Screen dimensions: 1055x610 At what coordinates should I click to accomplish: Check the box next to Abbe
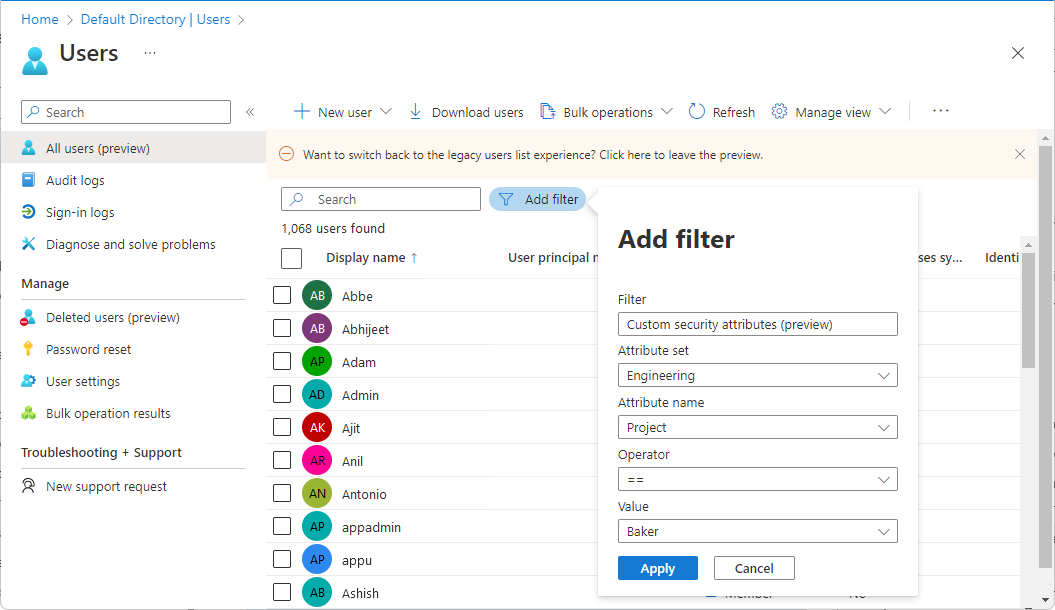(x=282, y=295)
